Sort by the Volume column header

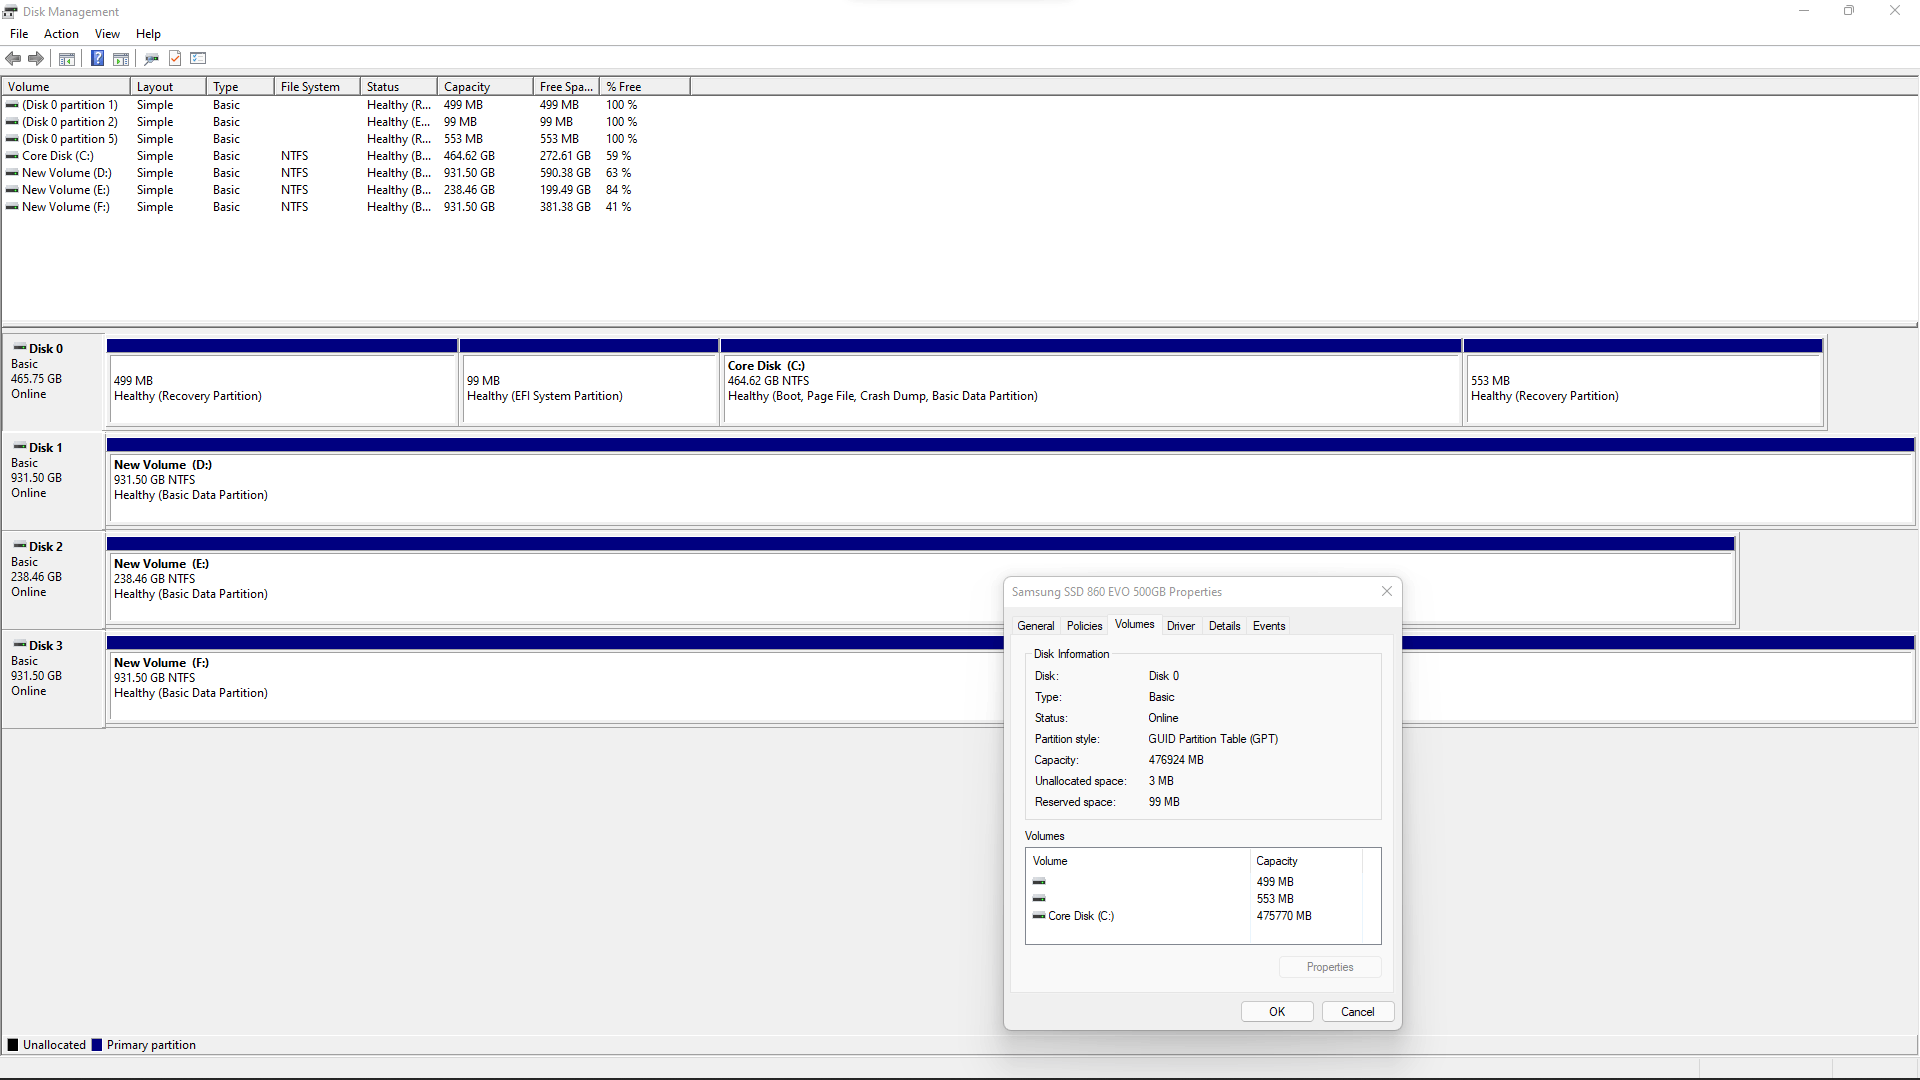tap(66, 87)
